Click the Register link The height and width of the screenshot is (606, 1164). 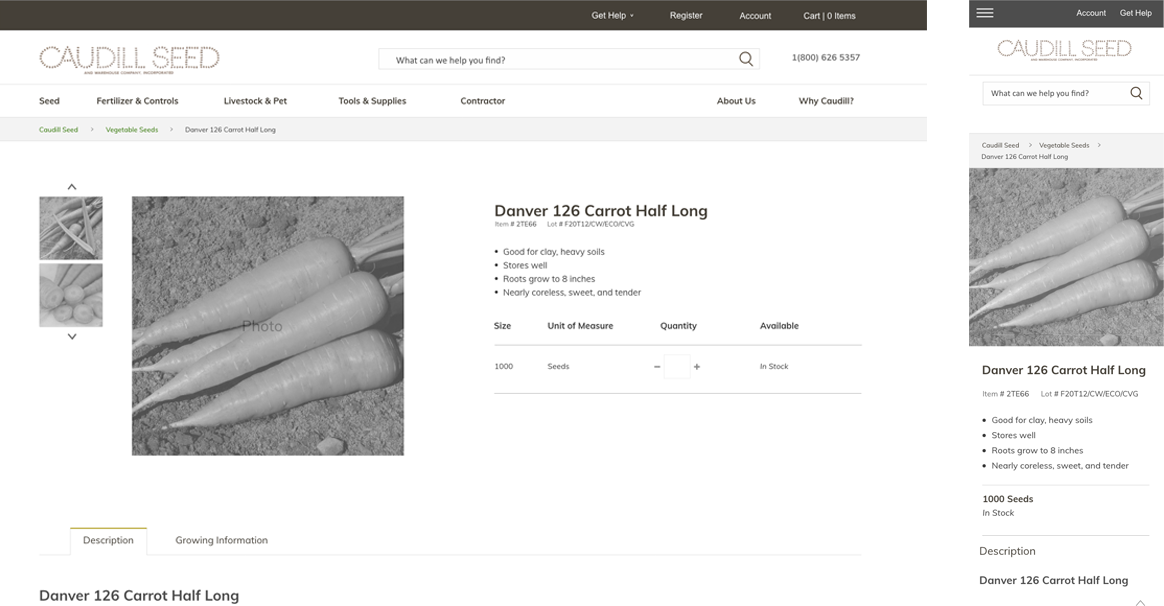(686, 16)
